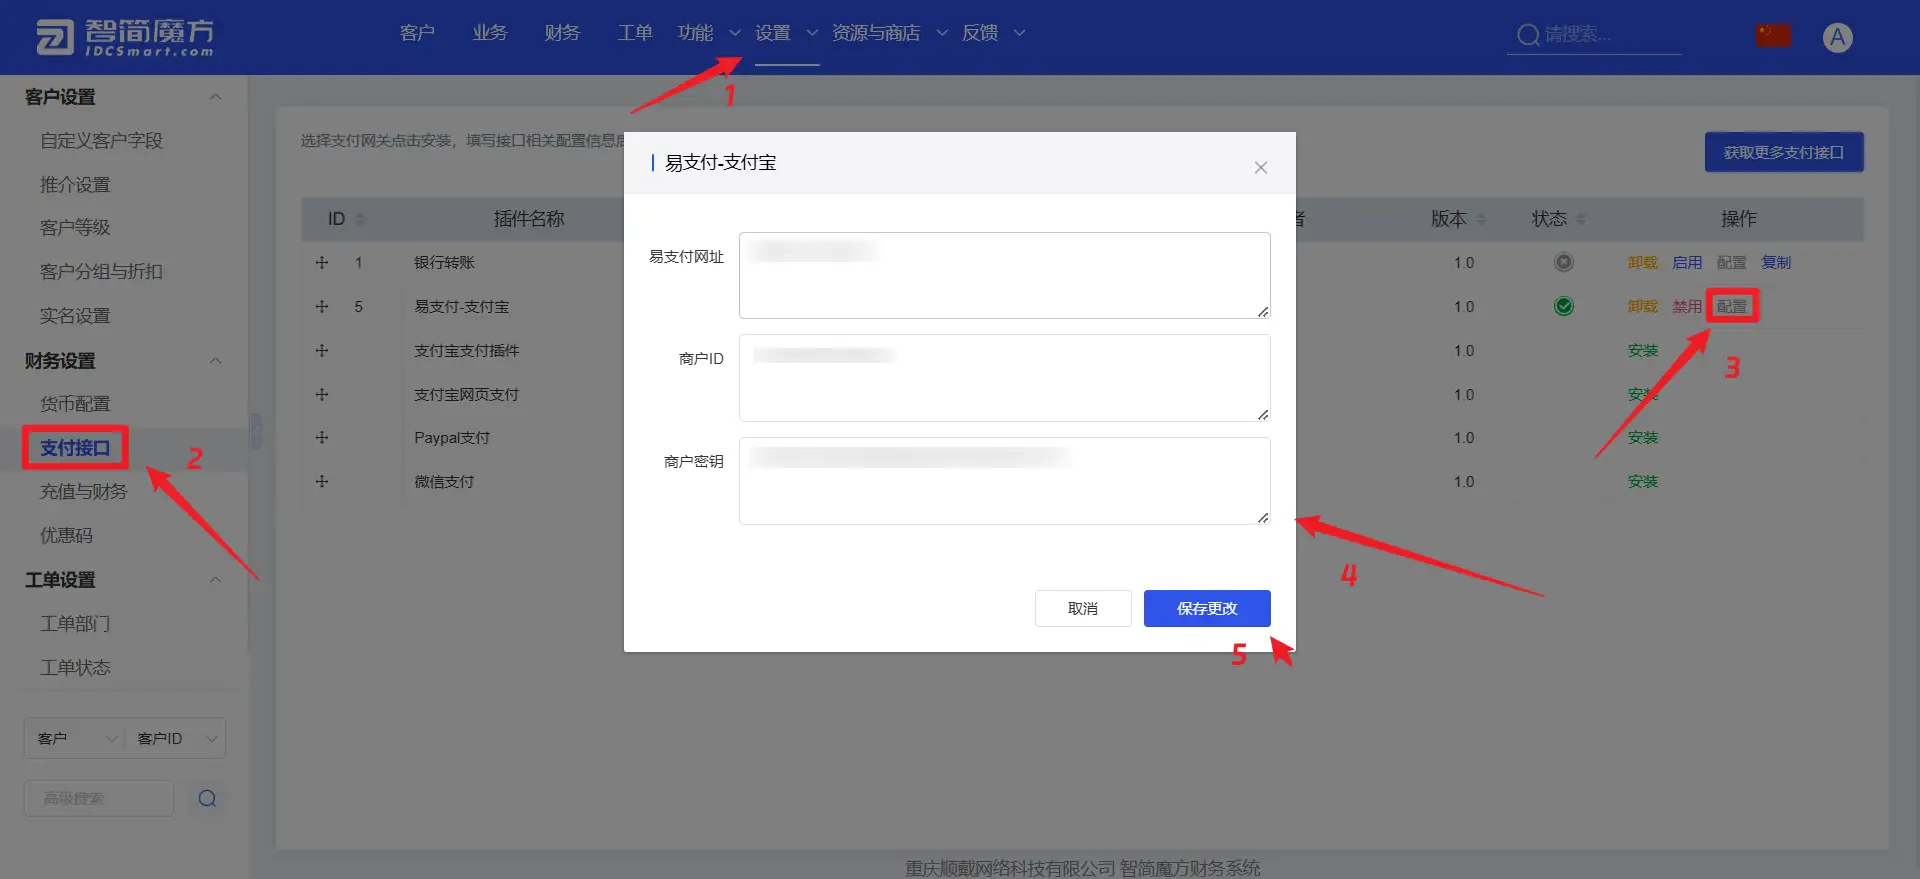1920x879 pixels.
Task: Open the user avatar menu
Action: pos(1837,37)
